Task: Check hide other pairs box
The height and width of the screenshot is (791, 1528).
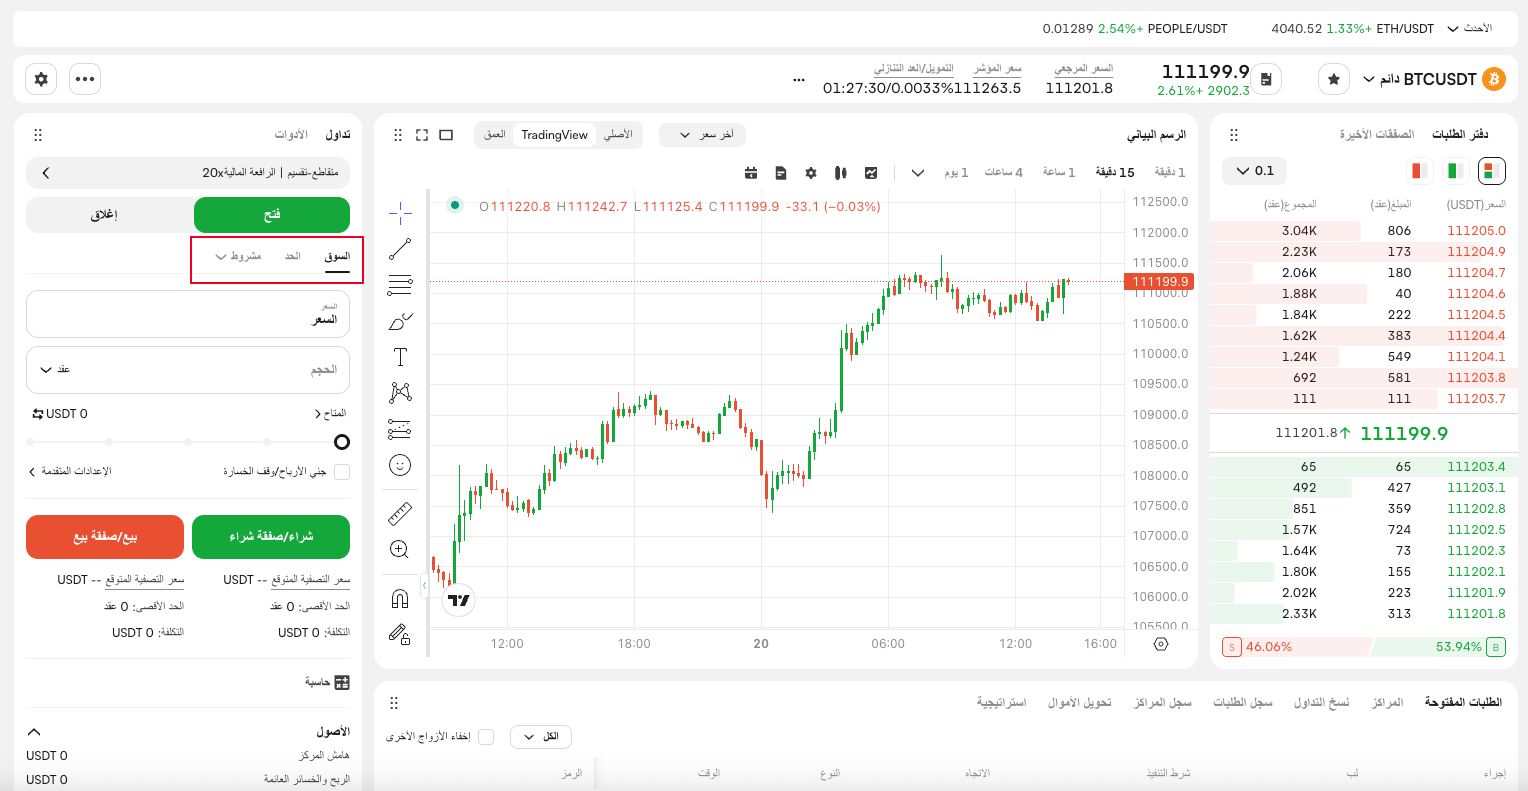Action: pyautogui.click(x=486, y=737)
